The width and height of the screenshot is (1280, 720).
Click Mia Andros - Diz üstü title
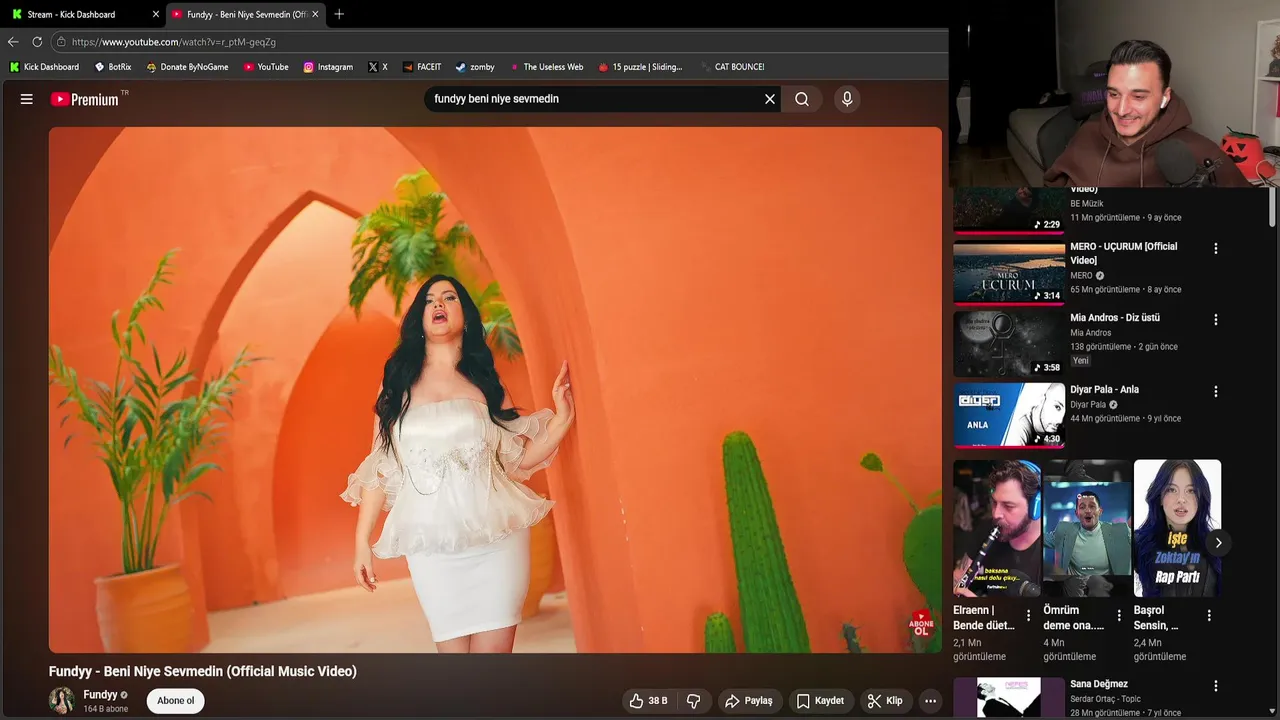pyautogui.click(x=1115, y=318)
